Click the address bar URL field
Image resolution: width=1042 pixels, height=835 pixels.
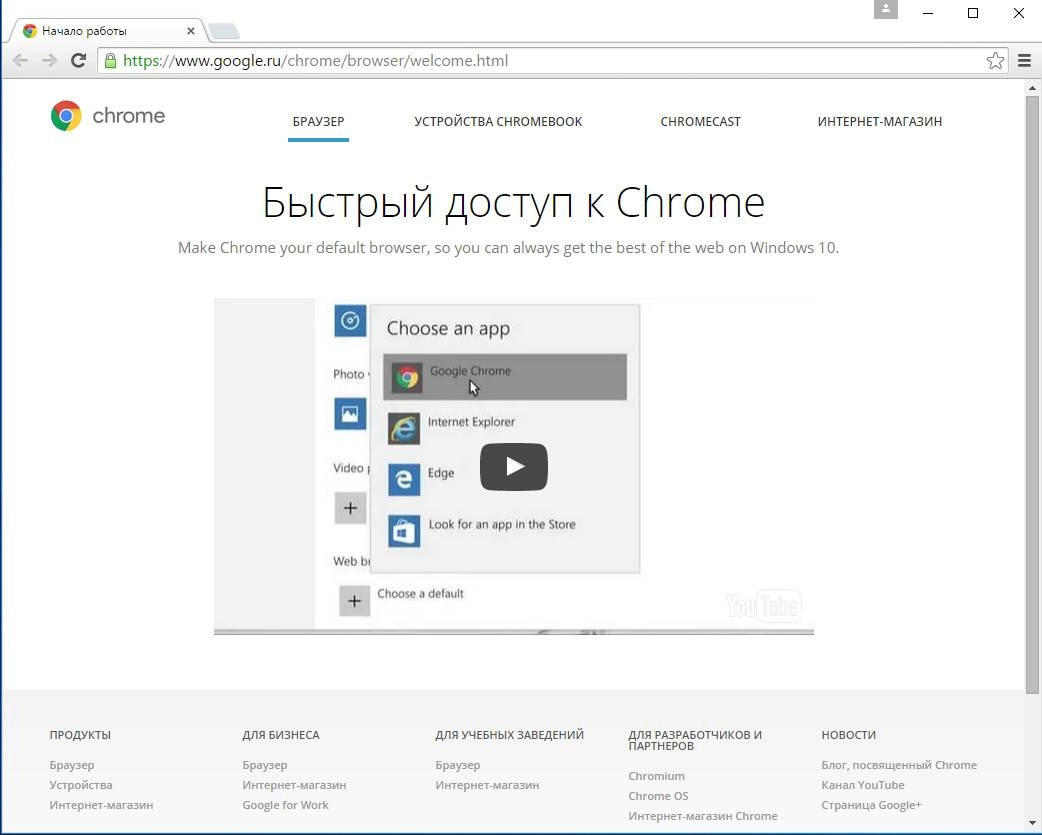[x=552, y=60]
